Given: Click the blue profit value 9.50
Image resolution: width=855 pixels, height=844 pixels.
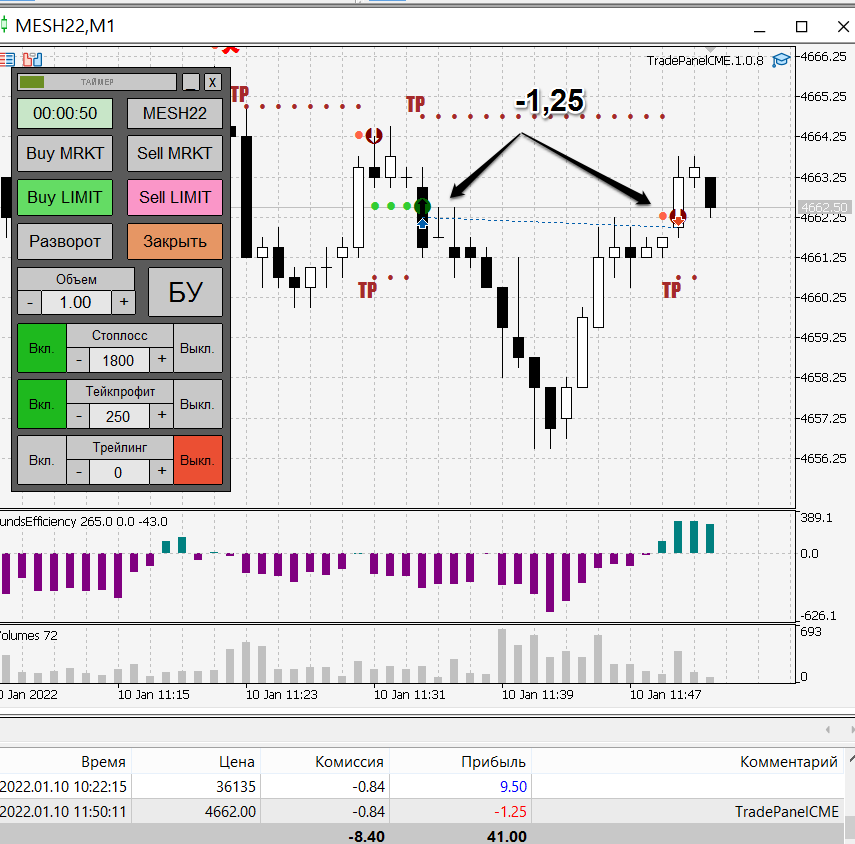Looking at the screenshot, I should 513,787.
